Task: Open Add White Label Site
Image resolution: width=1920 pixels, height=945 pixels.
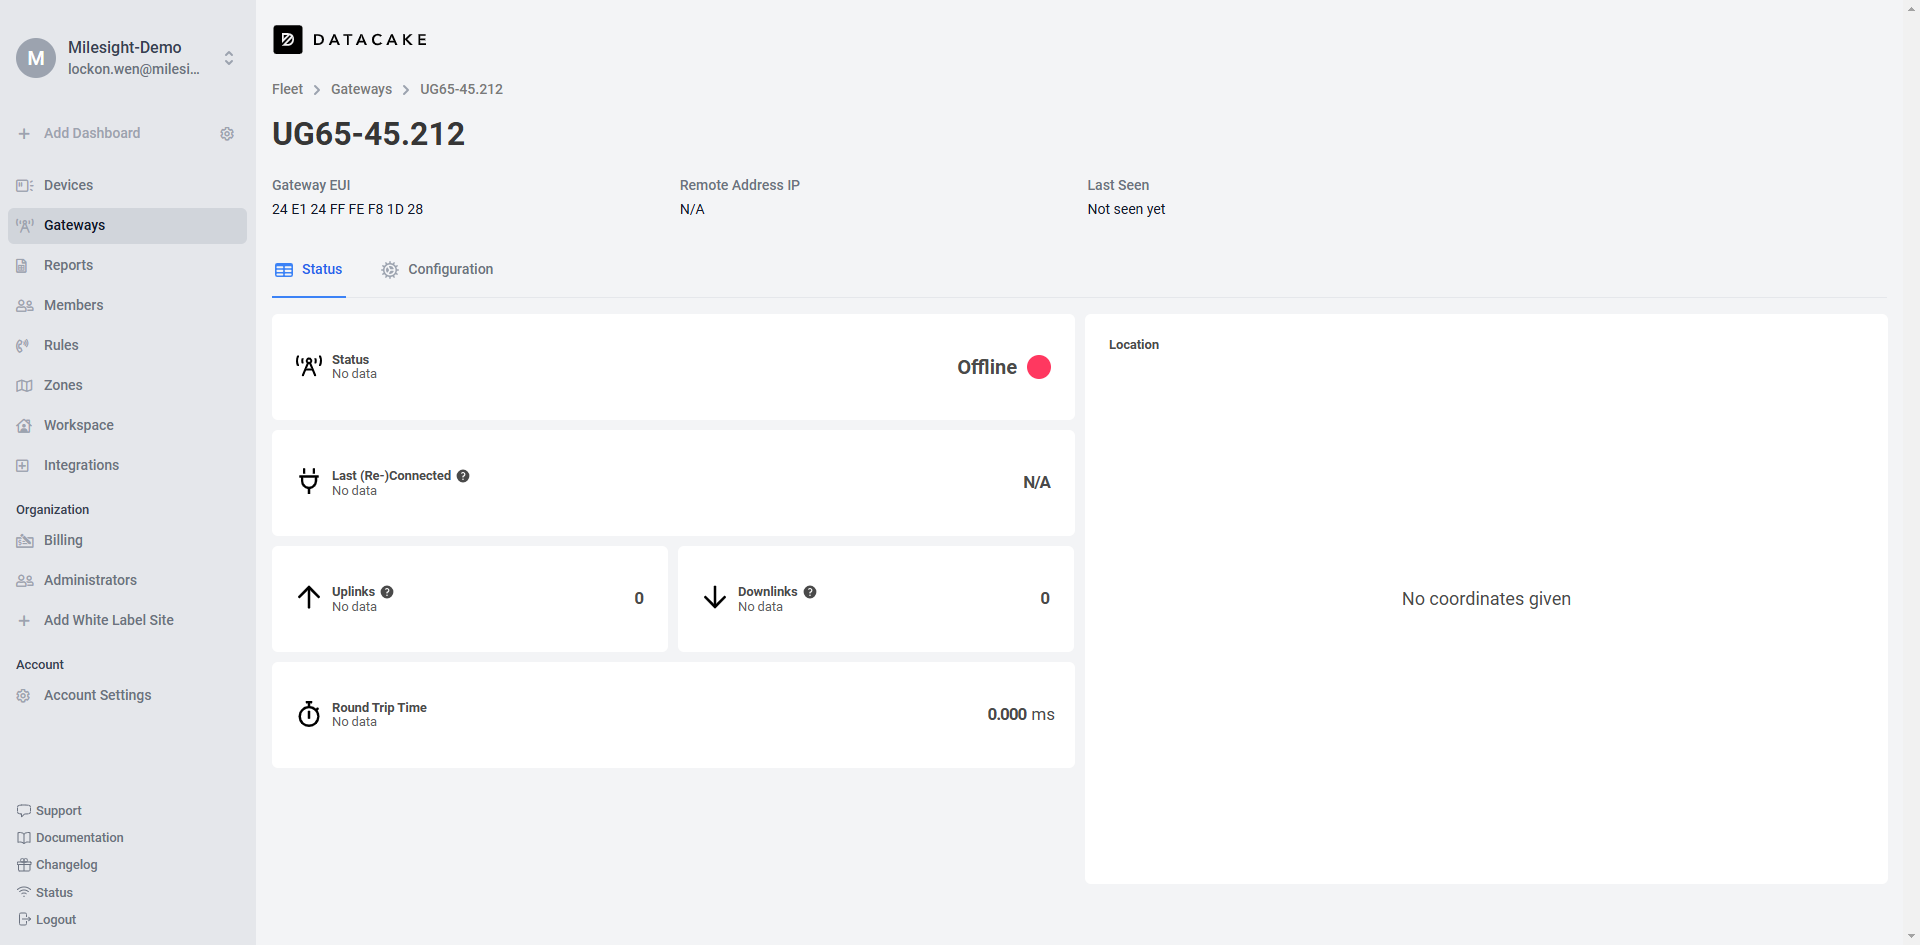Action: click(x=109, y=620)
